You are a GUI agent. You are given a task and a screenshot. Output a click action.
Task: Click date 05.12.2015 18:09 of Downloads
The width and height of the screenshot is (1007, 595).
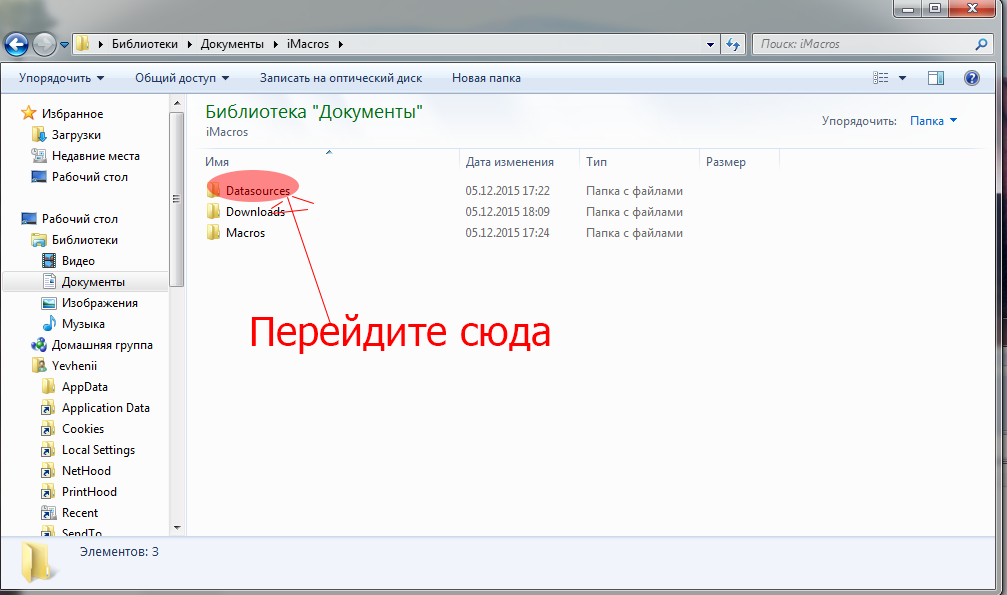(507, 211)
